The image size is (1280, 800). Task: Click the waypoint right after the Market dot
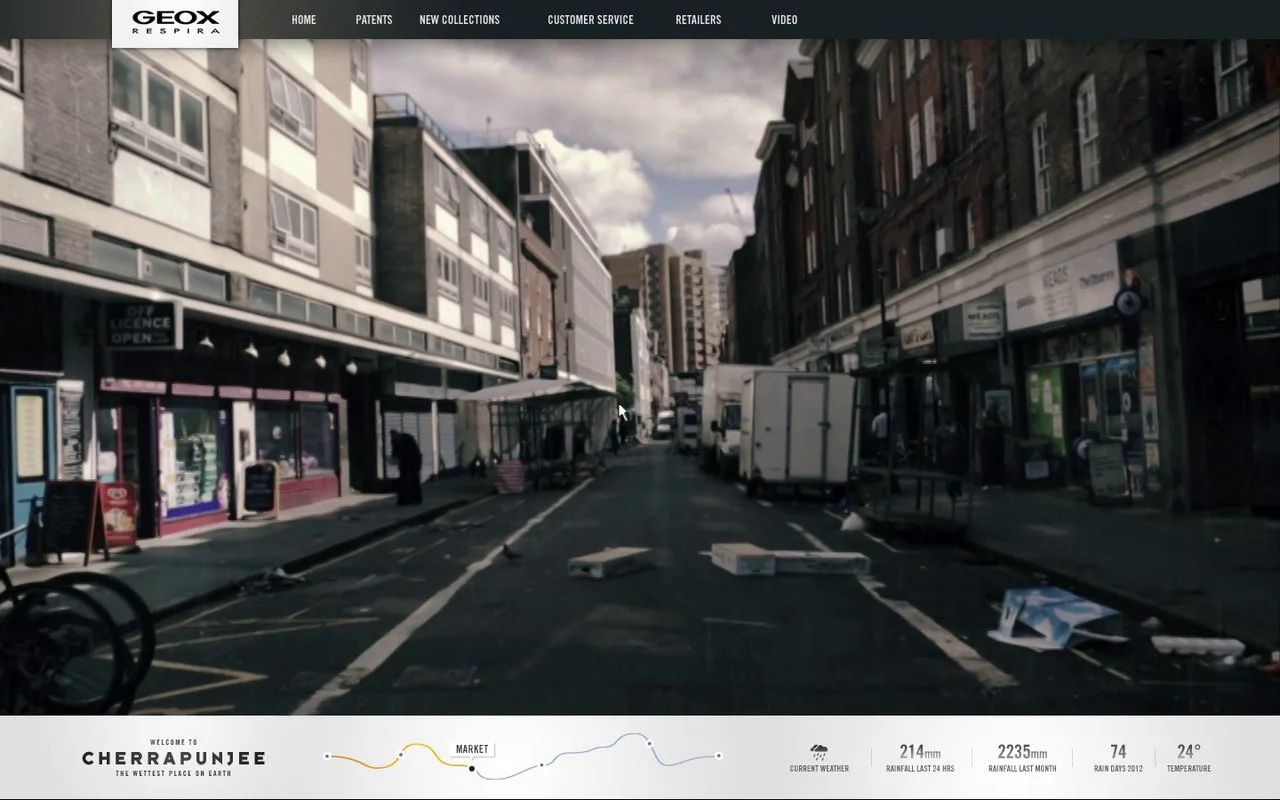click(542, 765)
